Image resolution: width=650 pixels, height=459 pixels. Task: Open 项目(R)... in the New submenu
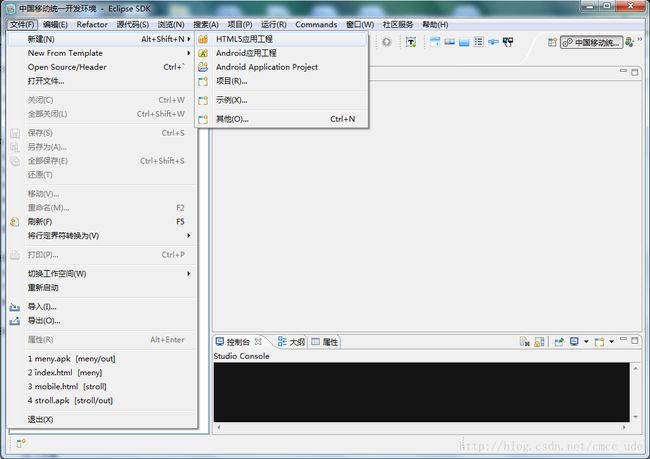pyautogui.click(x=281, y=81)
